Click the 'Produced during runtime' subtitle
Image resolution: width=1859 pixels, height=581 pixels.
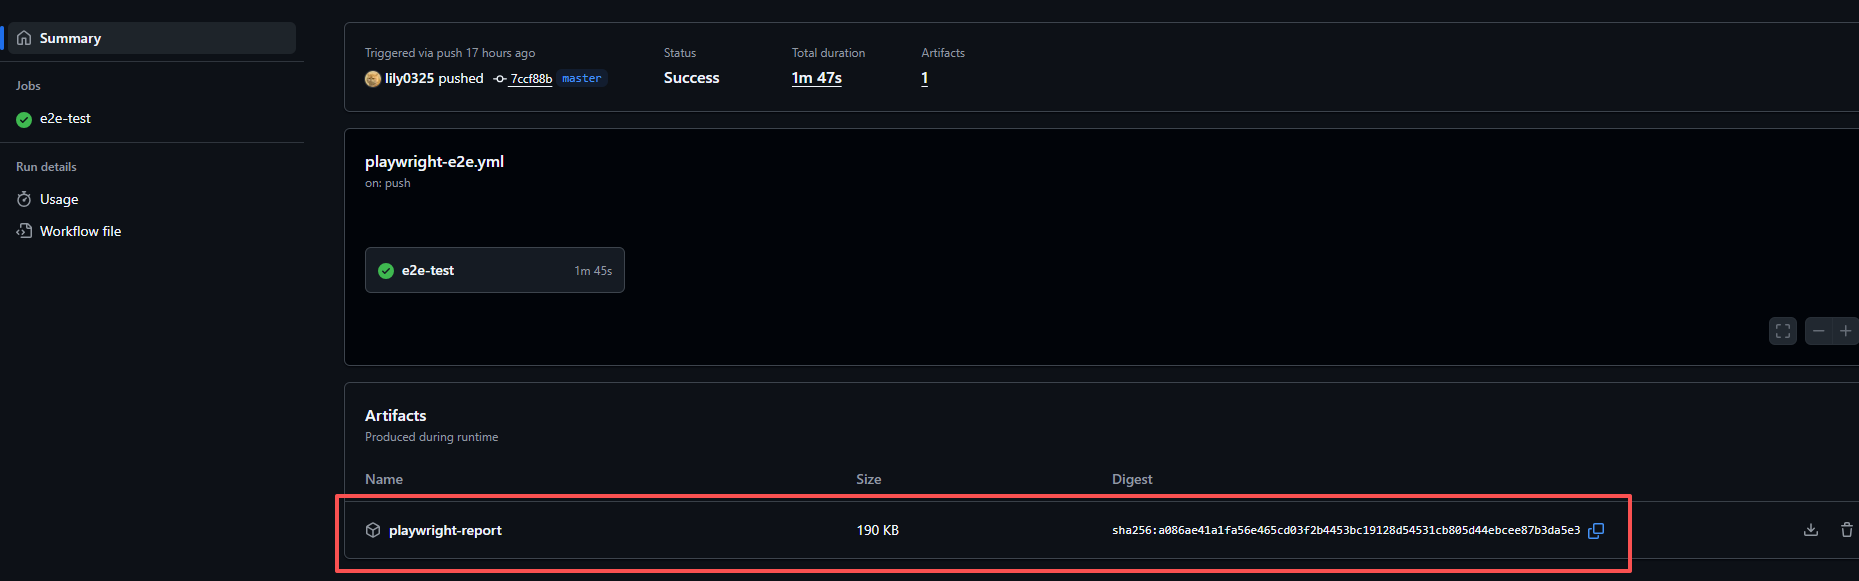click(x=432, y=437)
